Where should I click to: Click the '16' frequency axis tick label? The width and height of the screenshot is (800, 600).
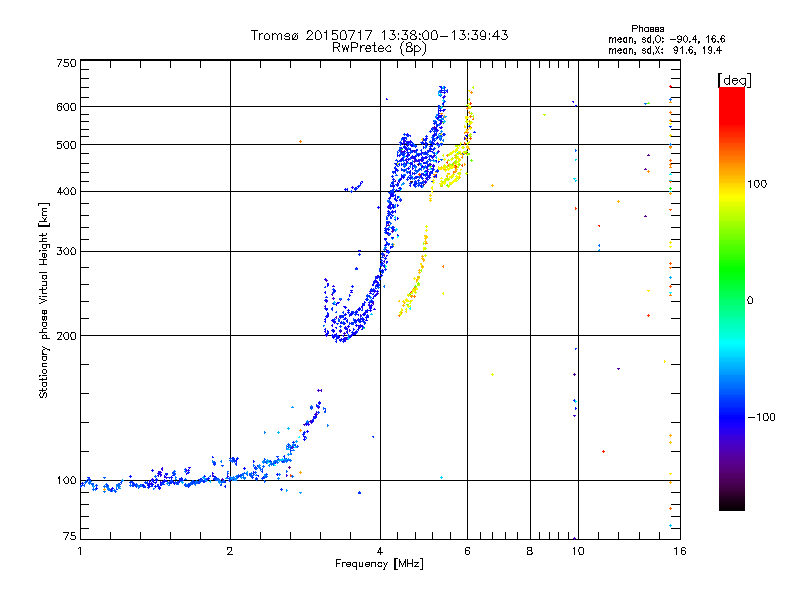tap(680, 551)
